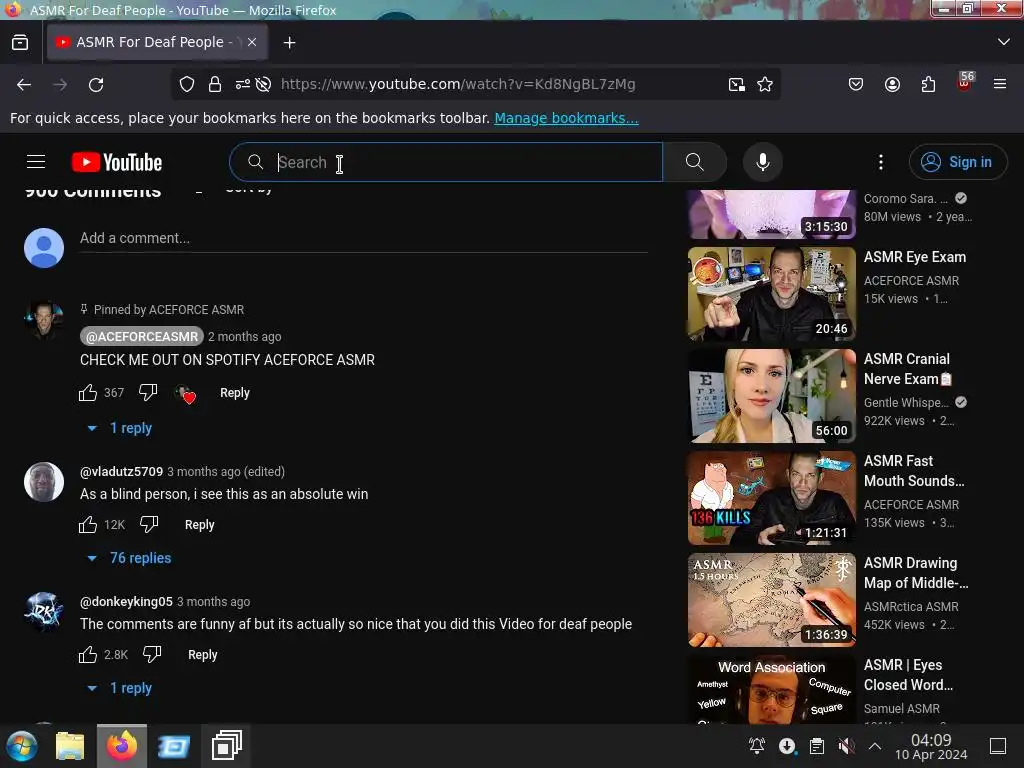
Task: Click the clock showing 04:09
Action: (931, 746)
